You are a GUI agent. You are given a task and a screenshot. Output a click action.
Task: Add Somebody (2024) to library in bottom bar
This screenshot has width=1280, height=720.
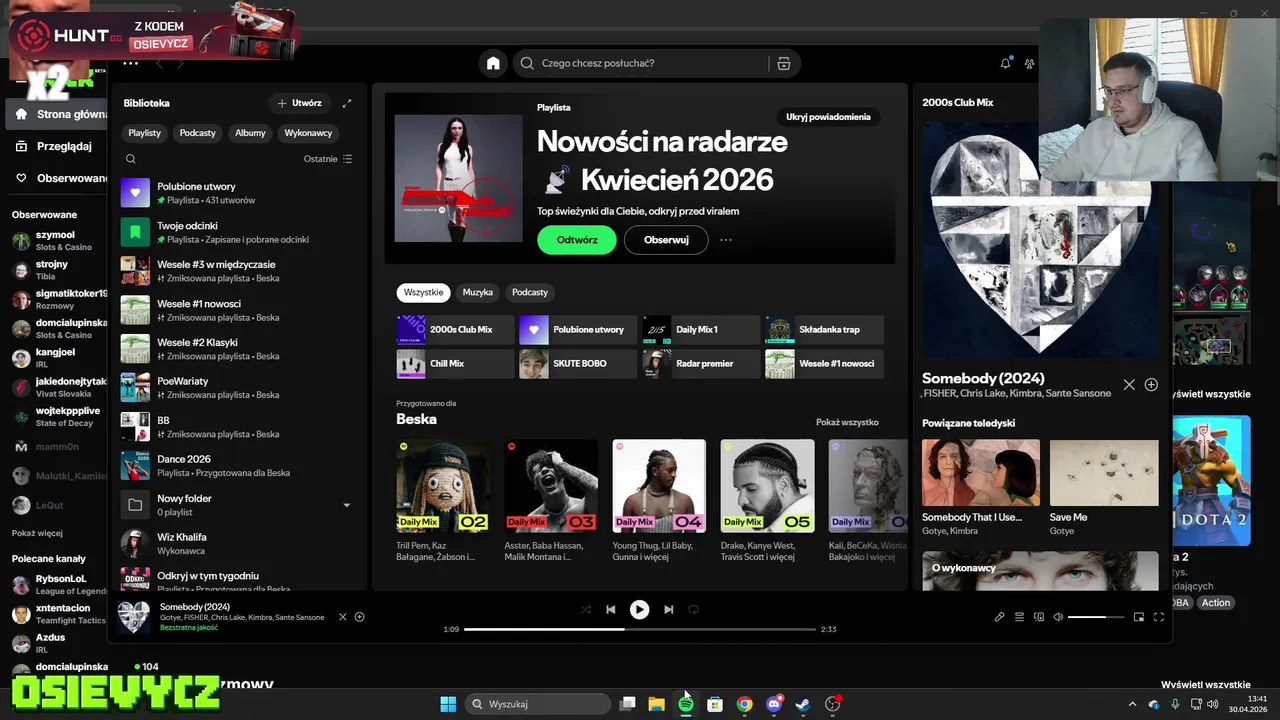[360, 617]
